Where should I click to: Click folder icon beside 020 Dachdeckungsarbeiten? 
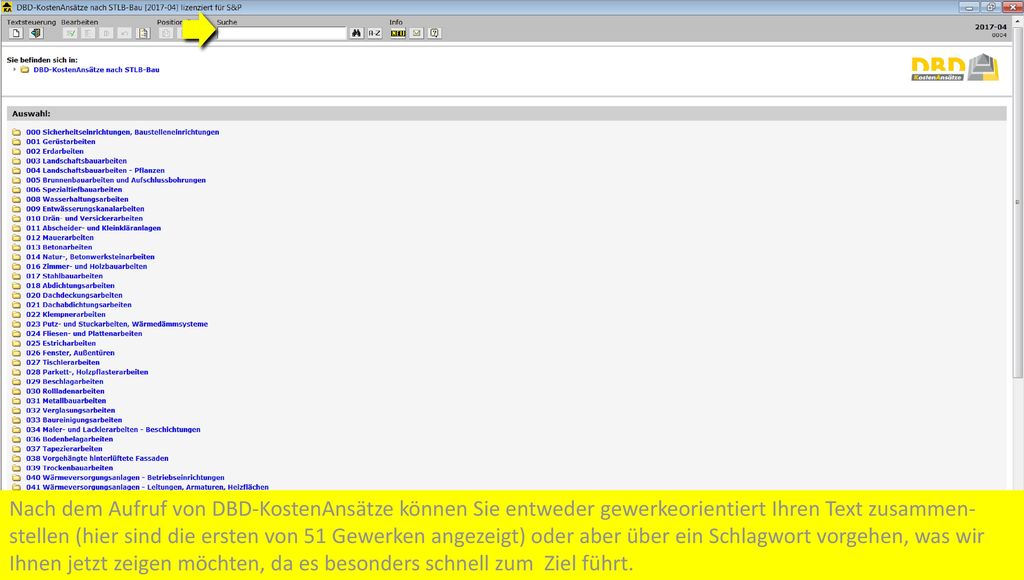pos(16,295)
